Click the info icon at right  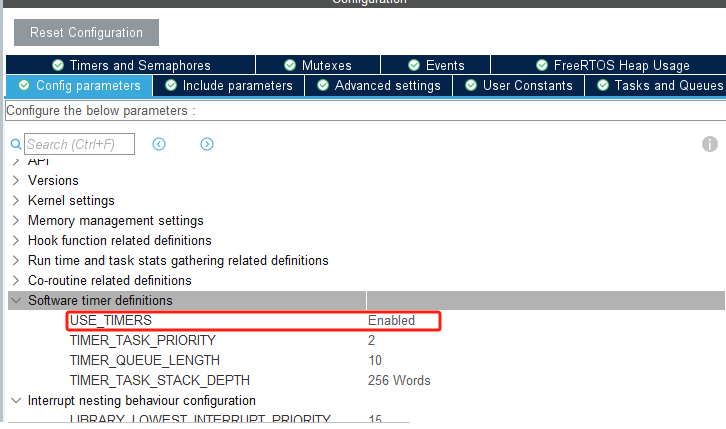click(x=709, y=144)
